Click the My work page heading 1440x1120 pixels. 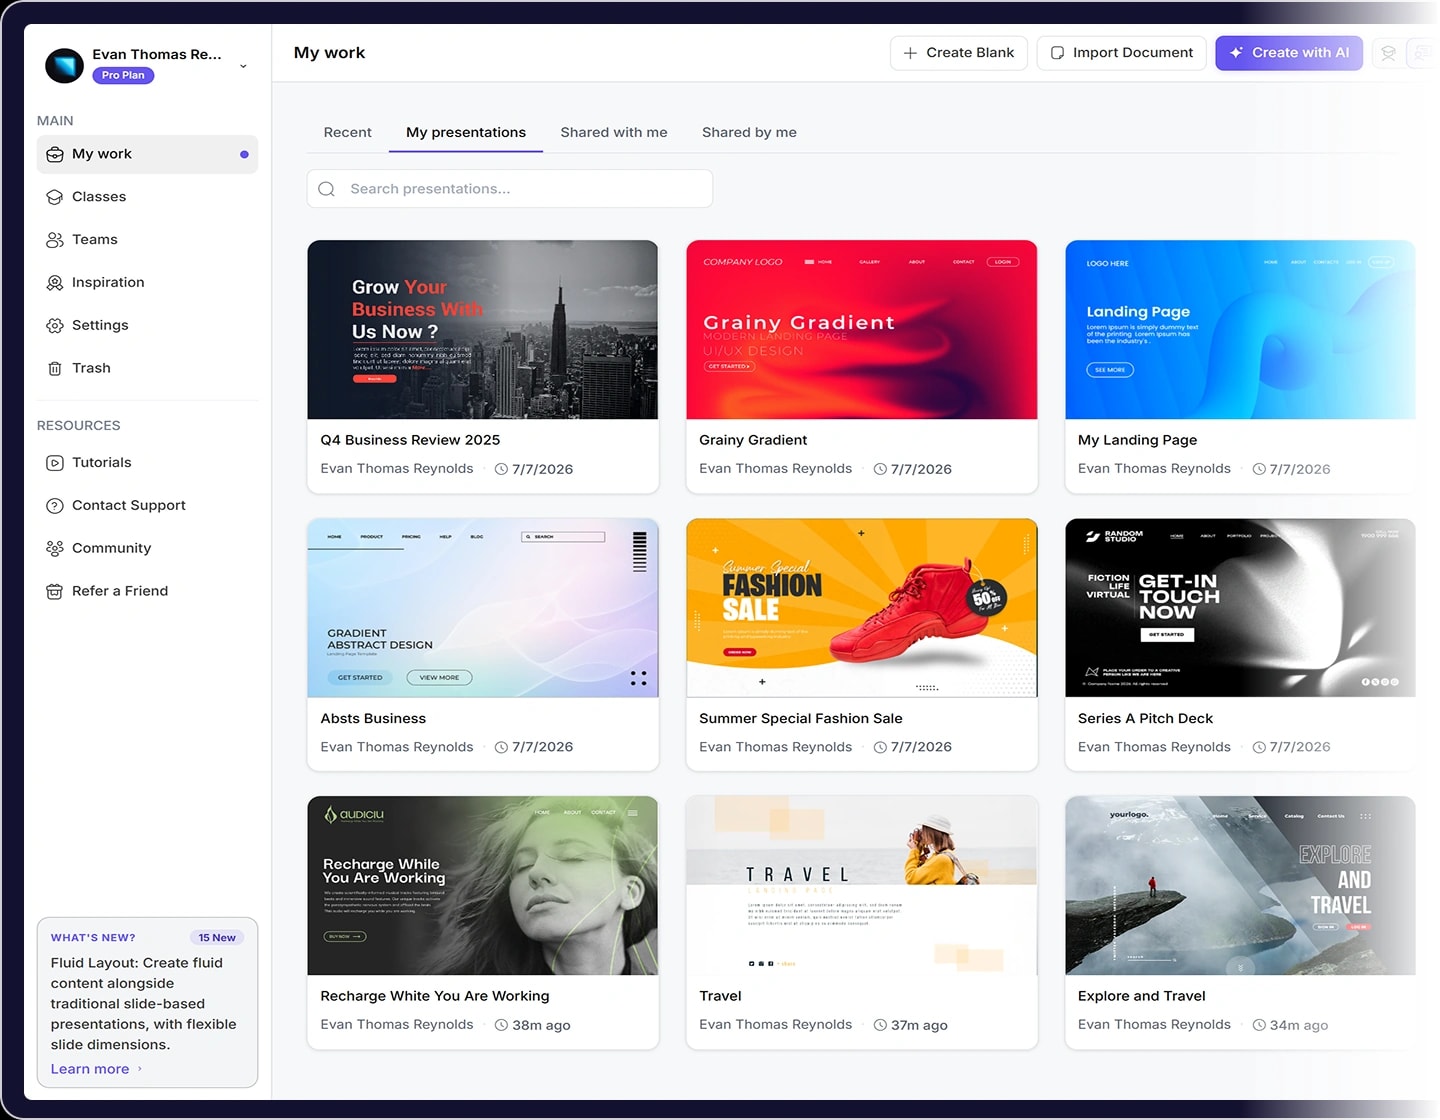click(329, 53)
